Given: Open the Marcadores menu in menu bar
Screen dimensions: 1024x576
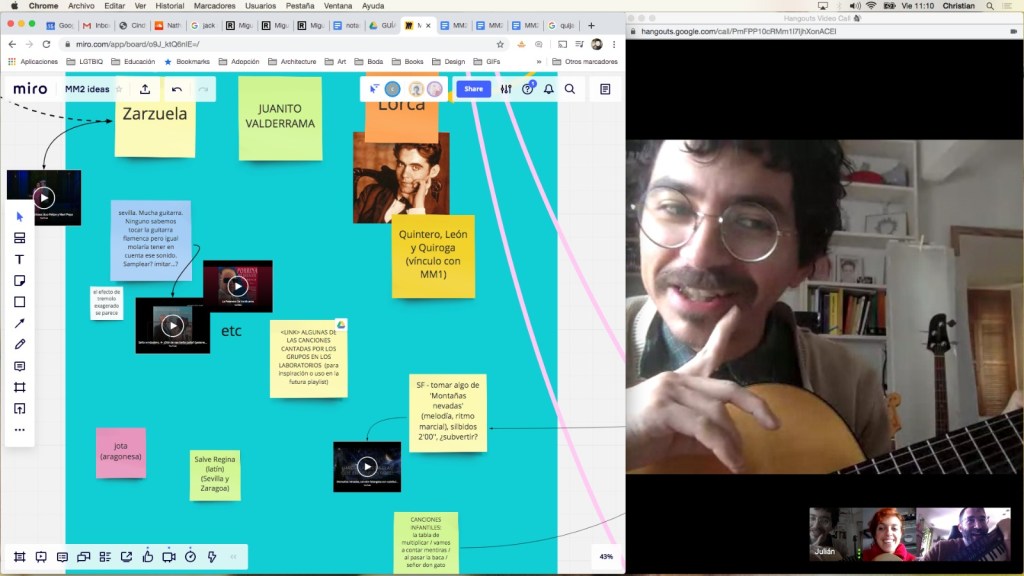Looking at the screenshot, I should (214, 6).
